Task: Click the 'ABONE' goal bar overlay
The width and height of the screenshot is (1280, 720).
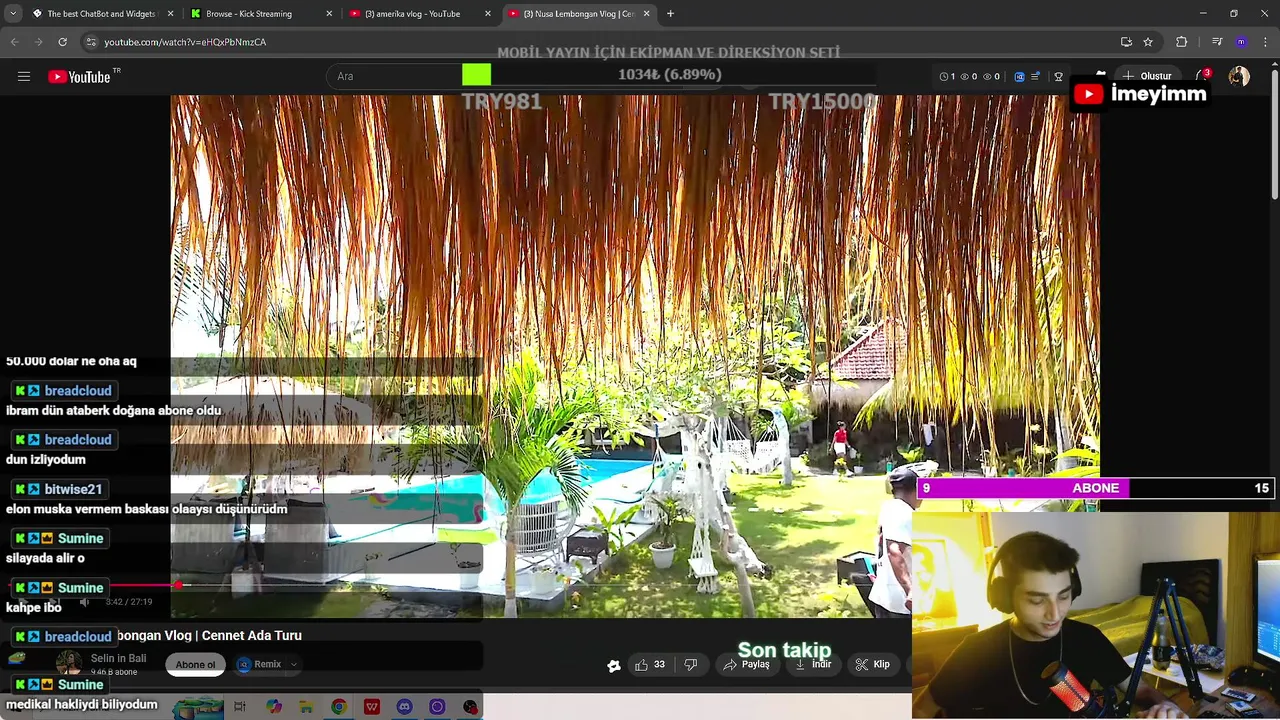Action: [x=1096, y=488]
